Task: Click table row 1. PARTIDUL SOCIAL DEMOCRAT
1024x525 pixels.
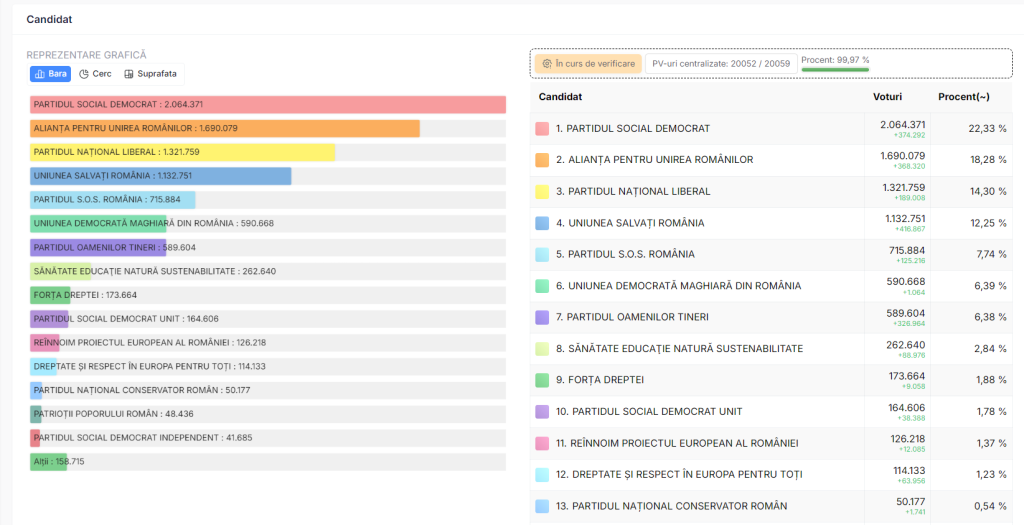Action: 771,129
